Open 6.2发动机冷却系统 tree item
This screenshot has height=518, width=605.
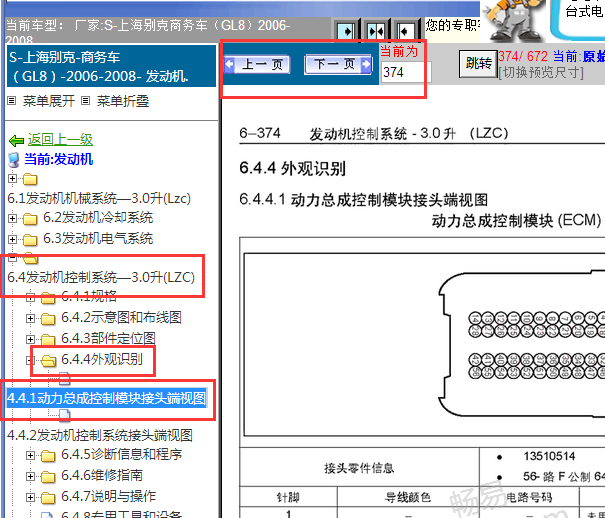(x=98, y=218)
